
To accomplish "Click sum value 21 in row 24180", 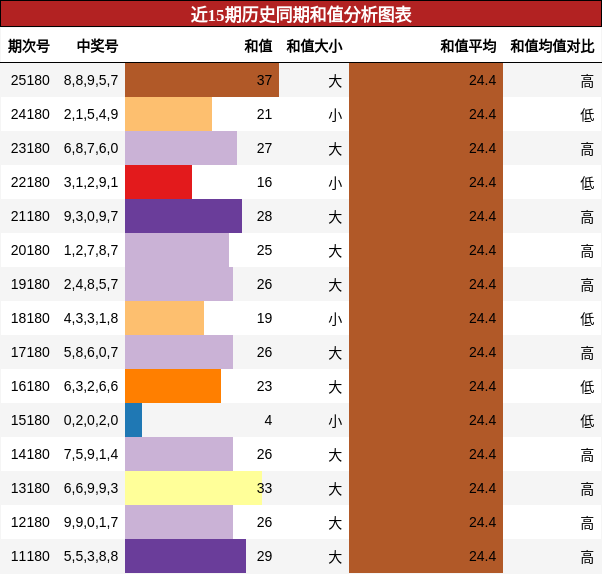I will pyautogui.click(x=264, y=114).
